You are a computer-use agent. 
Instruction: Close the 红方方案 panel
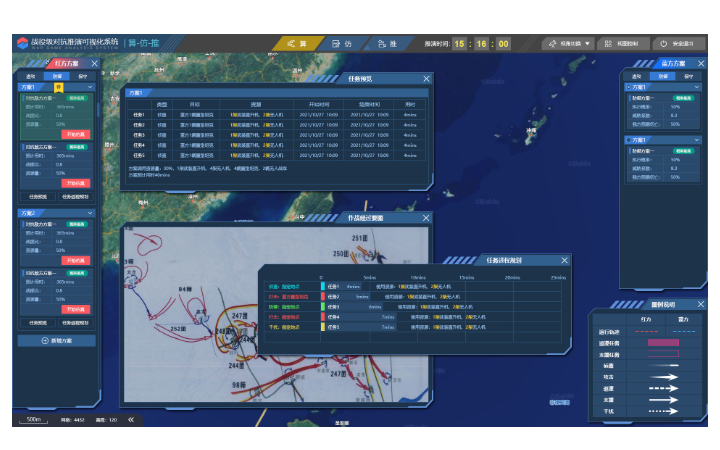[95, 63]
